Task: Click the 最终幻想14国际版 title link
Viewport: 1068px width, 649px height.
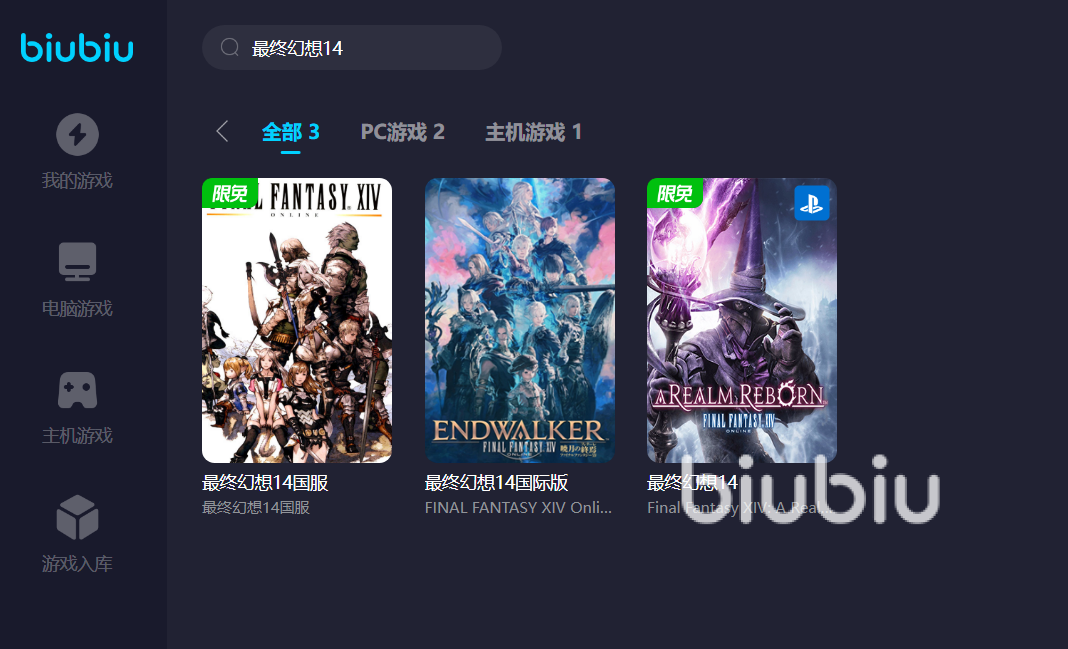Action: pyautogui.click(x=497, y=483)
